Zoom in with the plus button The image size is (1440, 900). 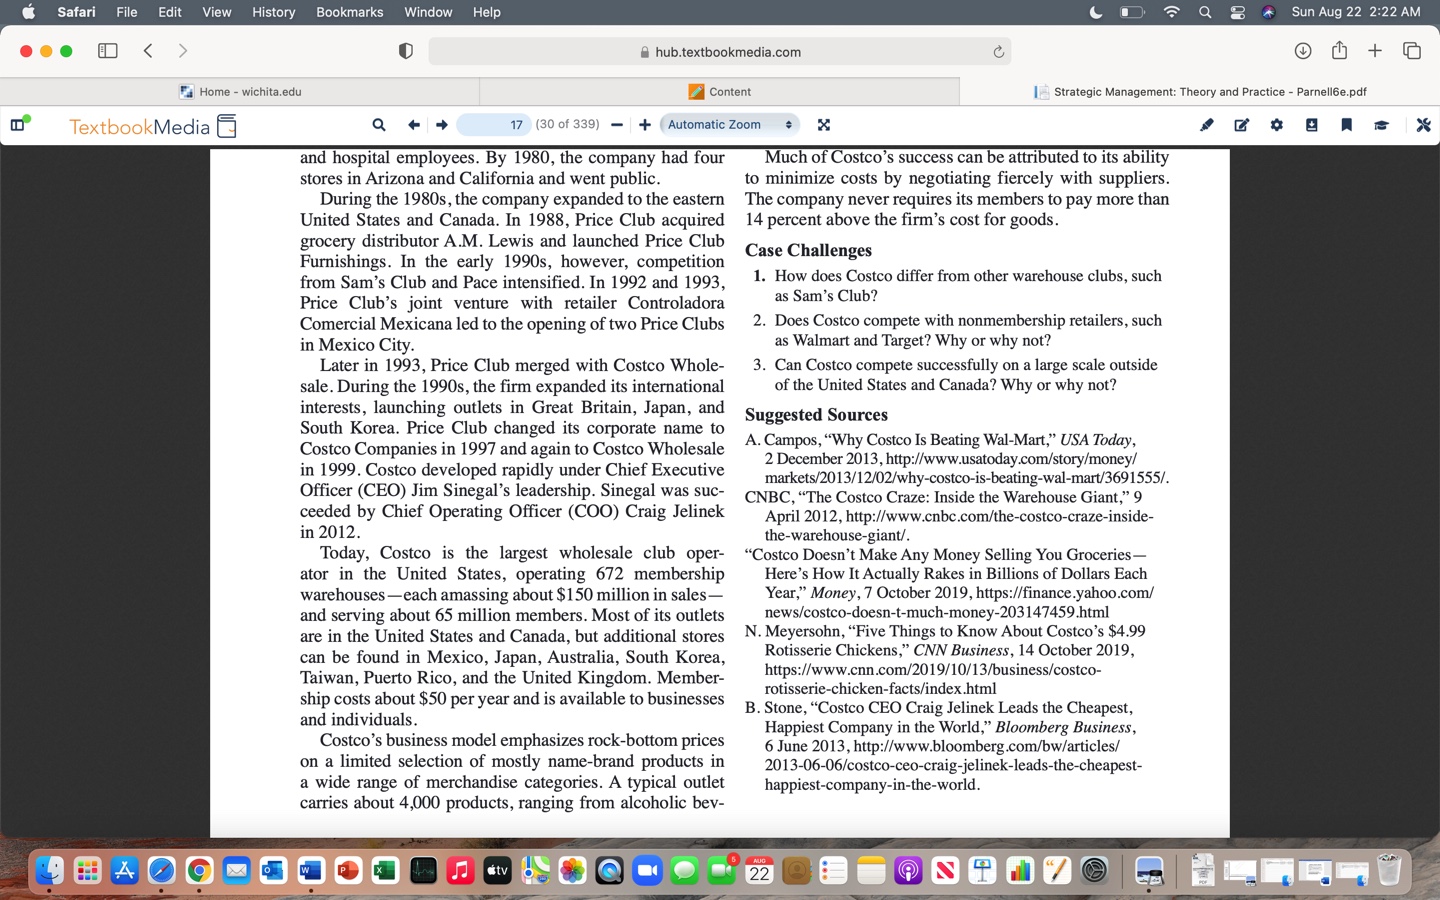[645, 125]
